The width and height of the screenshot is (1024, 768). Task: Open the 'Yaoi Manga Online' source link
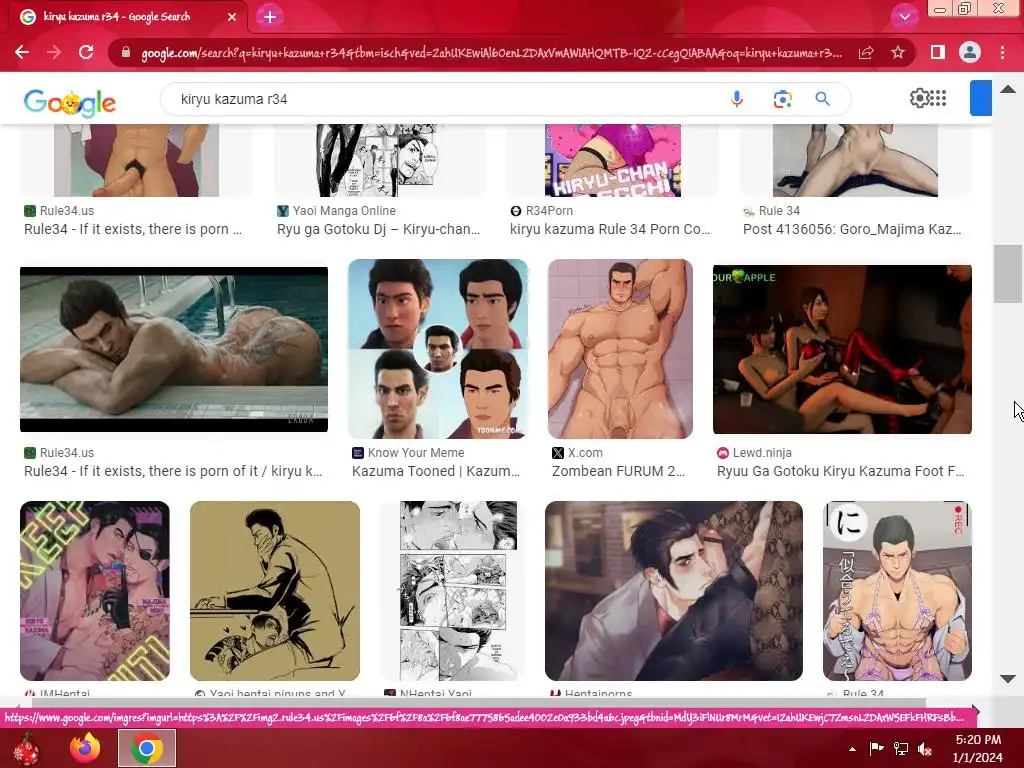tap(344, 211)
